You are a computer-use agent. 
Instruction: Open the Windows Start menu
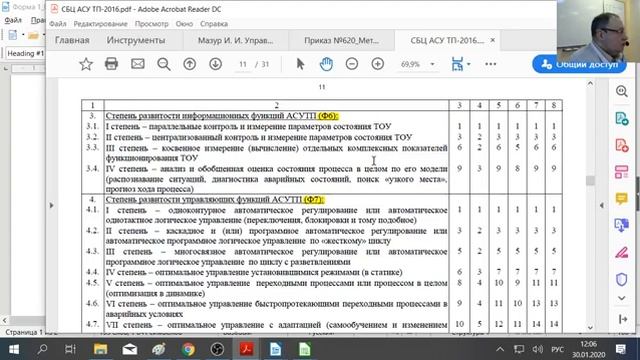pyautogui.click(x=14, y=349)
